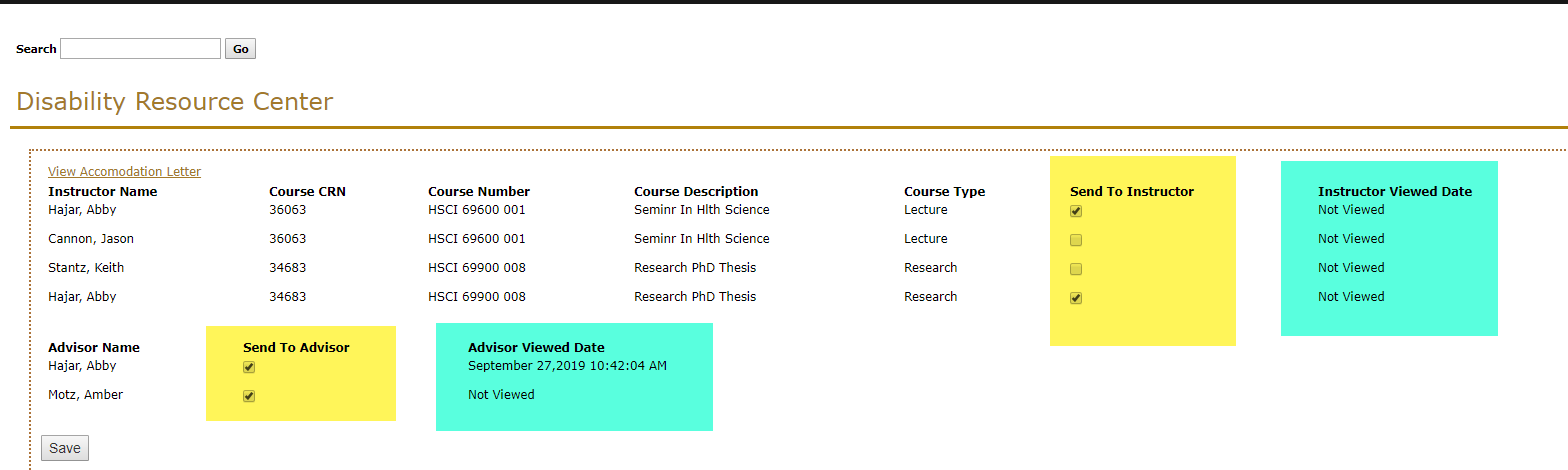Click the Send To Instructor column header
Viewport: 1568px width, 470px height.
click(x=1131, y=192)
